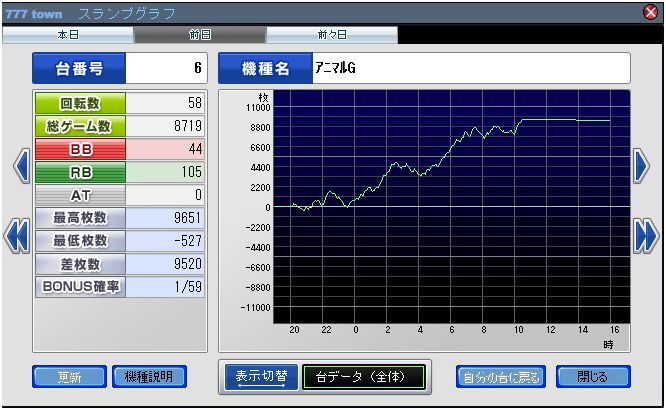Click the machine name アニマルG
The height and width of the screenshot is (410, 666).
pyautogui.click(x=335, y=68)
